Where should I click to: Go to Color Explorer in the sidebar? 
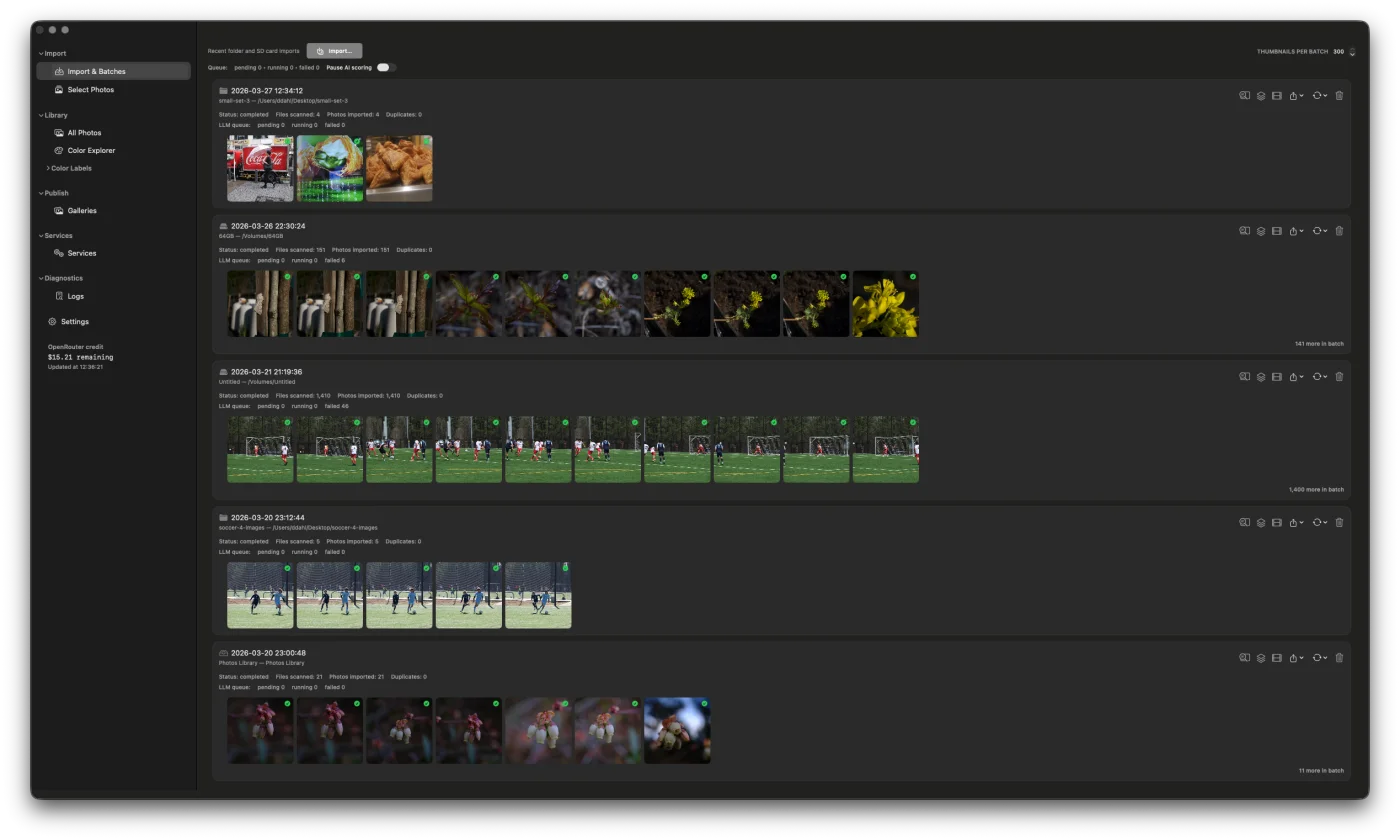pyautogui.click(x=91, y=151)
